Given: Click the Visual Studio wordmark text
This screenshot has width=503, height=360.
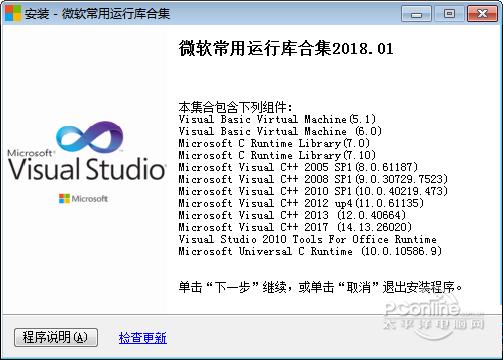Looking at the screenshot, I should pyautogui.click(x=87, y=169).
